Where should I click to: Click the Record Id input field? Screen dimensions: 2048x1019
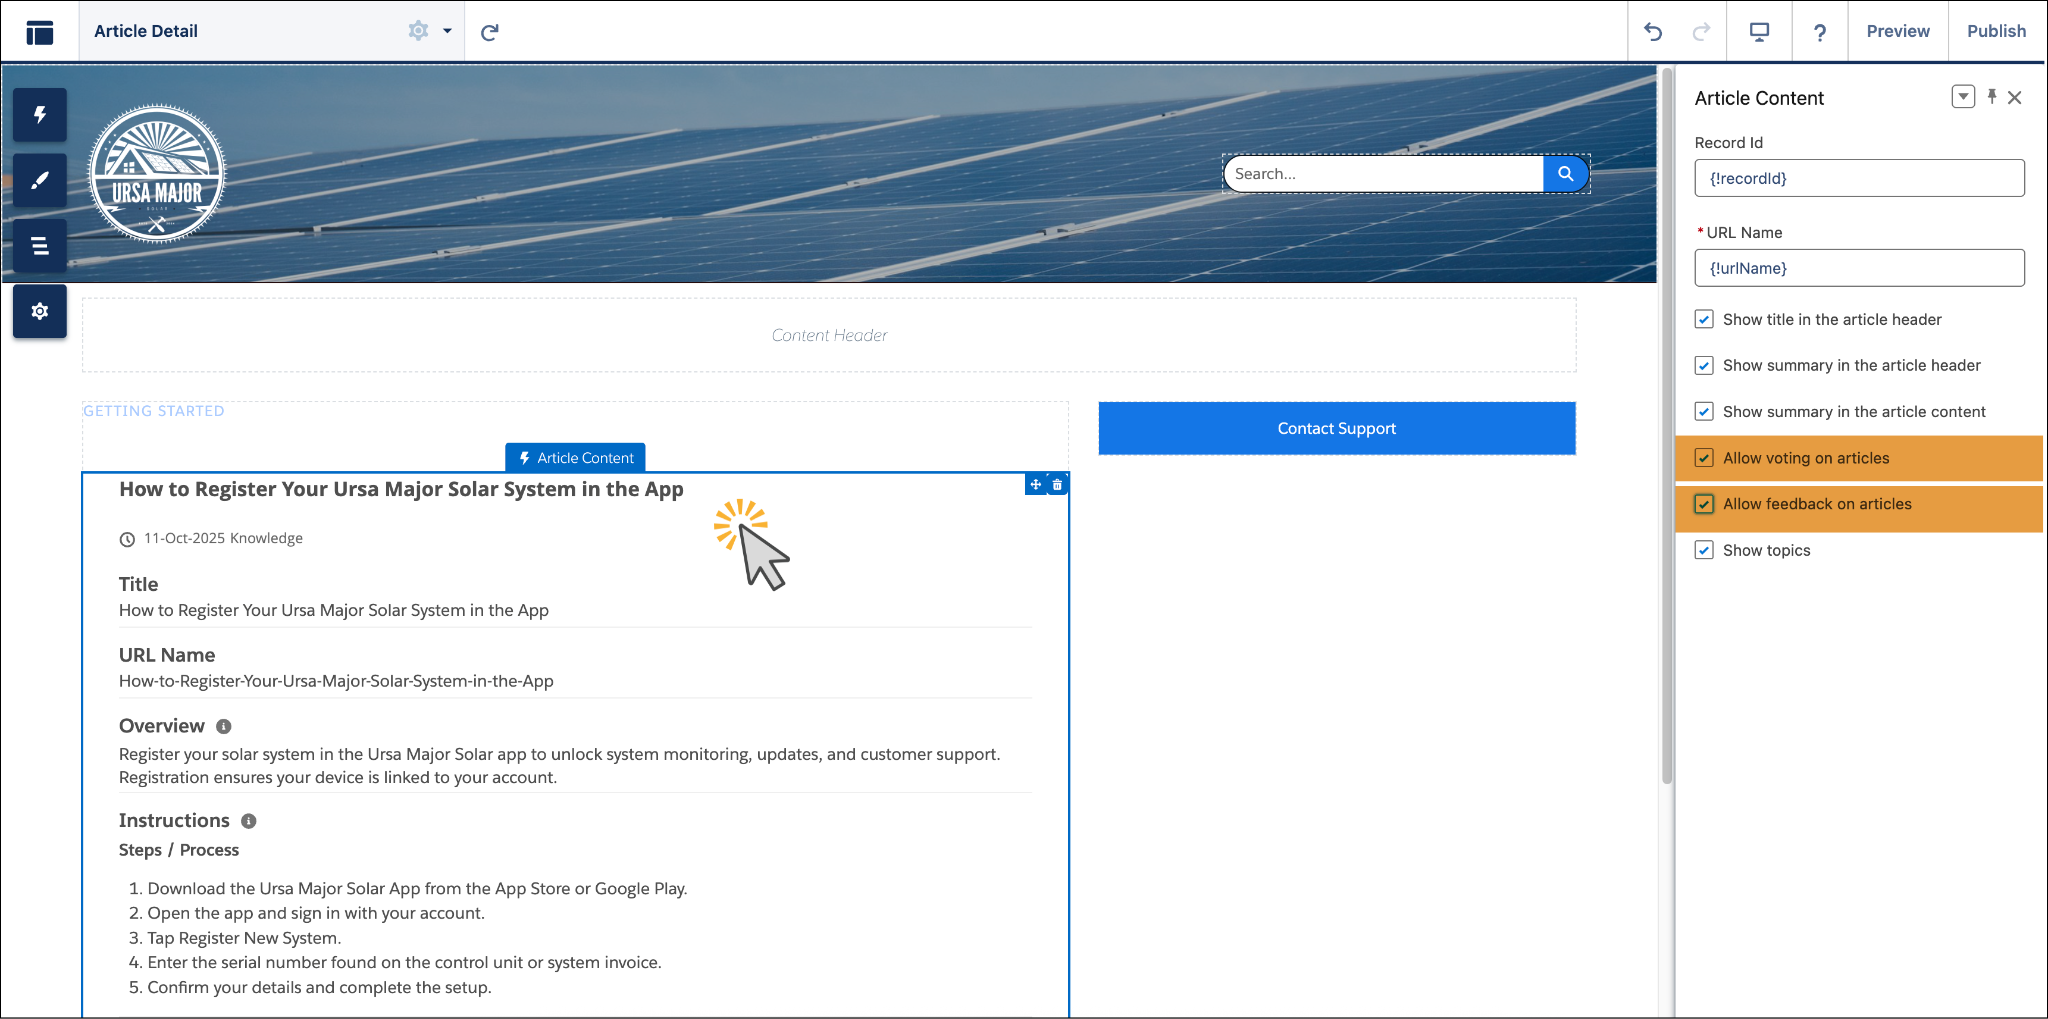[x=1859, y=178]
